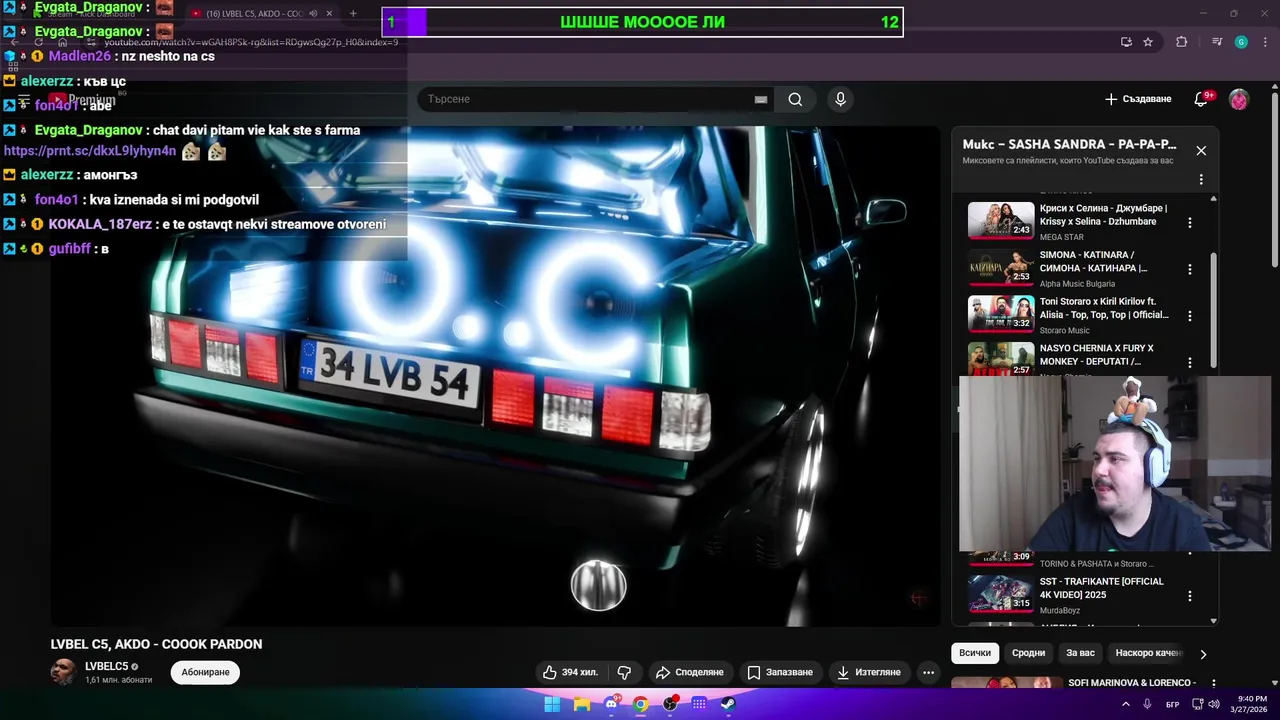1280x720 pixels.
Task: Open the prnt.sc link in chat overlay
Action: point(90,151)
